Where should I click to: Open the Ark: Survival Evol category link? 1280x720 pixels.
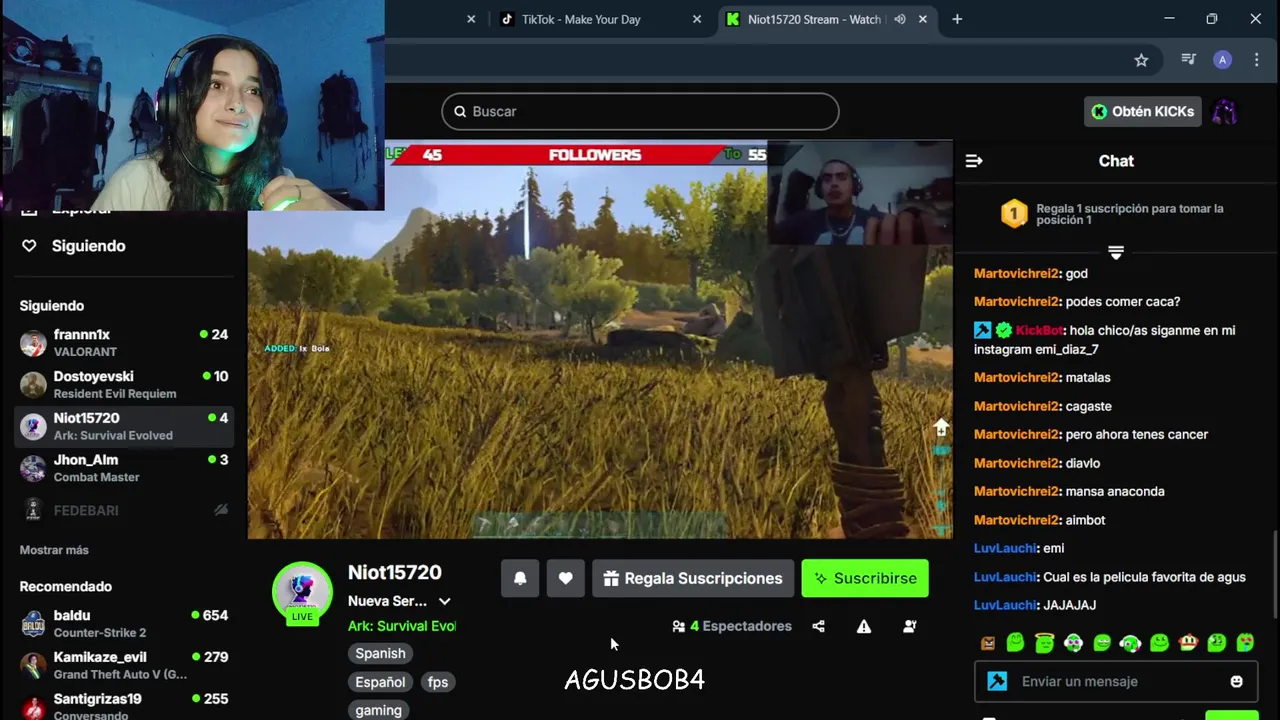coord(402,626)
